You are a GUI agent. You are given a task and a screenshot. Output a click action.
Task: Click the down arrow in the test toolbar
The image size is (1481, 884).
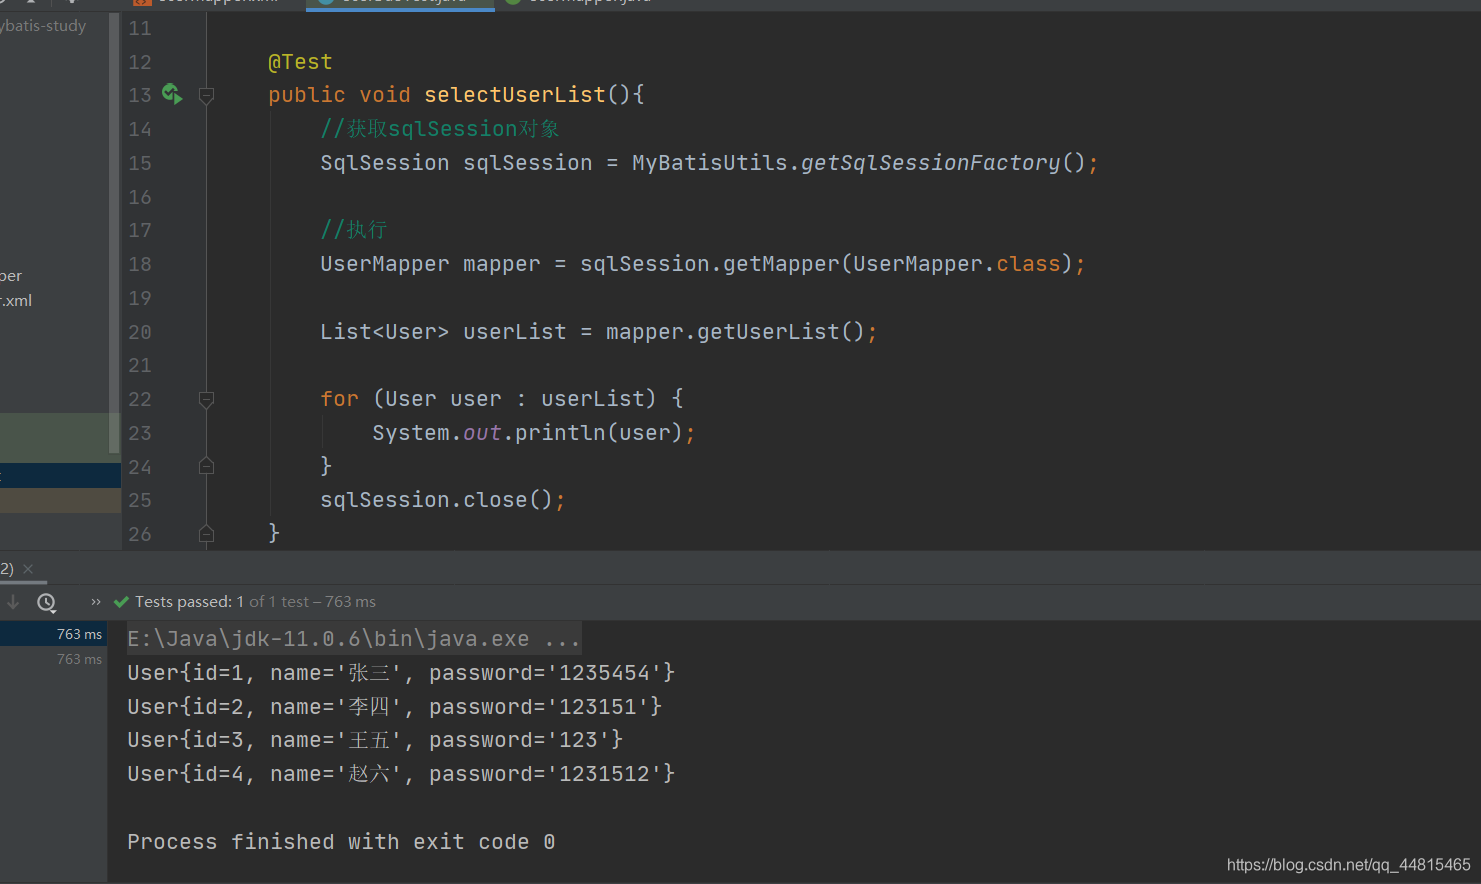(x=13, y=602)
